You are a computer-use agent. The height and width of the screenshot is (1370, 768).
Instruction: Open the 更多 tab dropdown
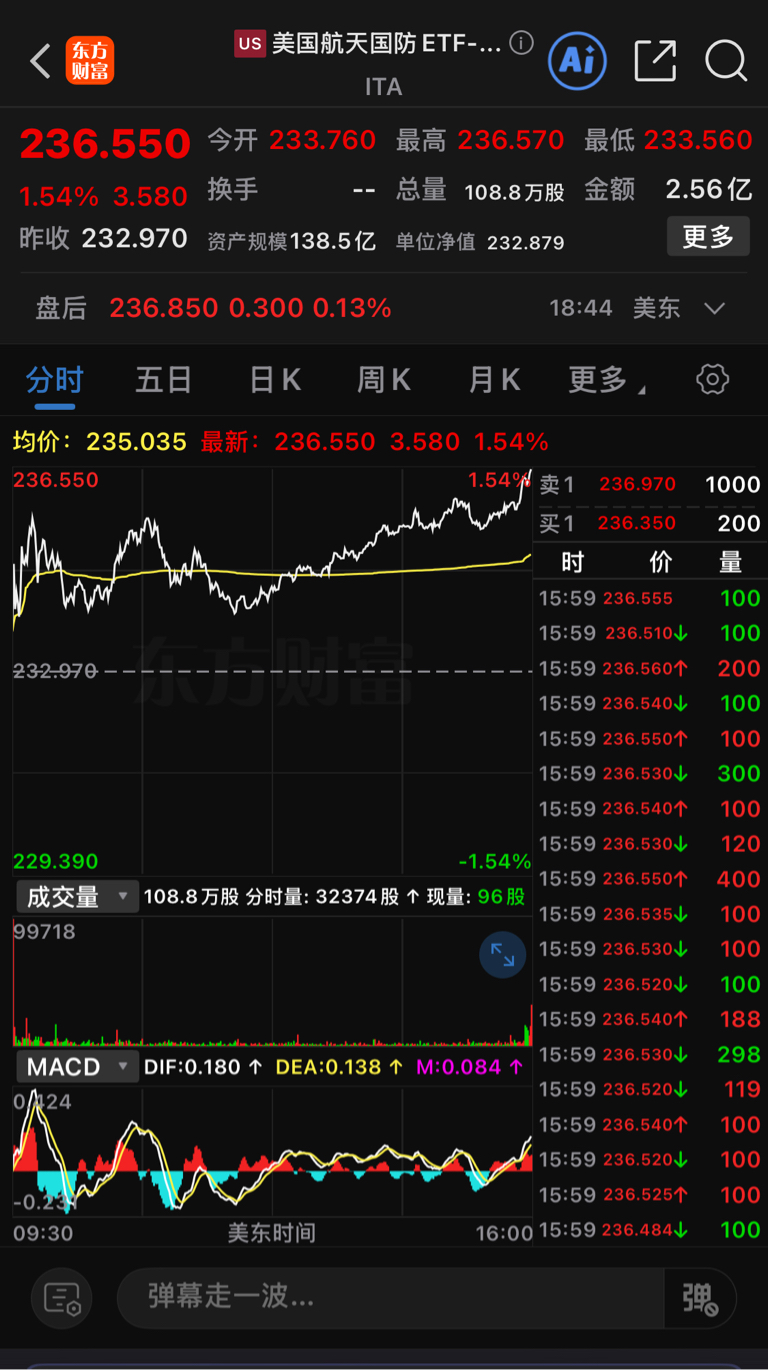click(x=607, y=380)
